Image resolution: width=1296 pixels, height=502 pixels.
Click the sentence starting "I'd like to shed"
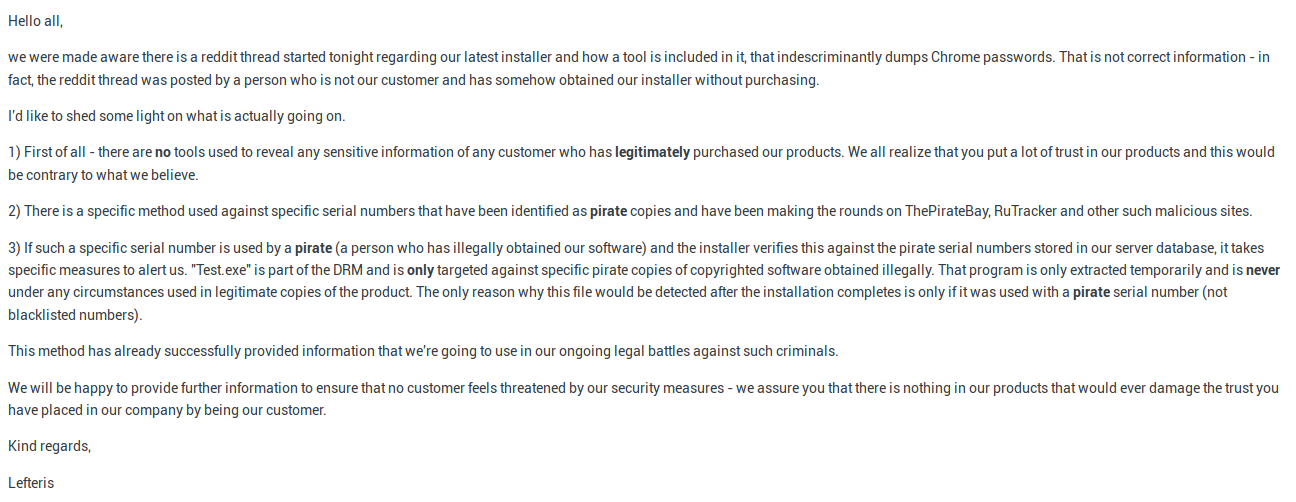pyautogui.click(x=177, y=116)
